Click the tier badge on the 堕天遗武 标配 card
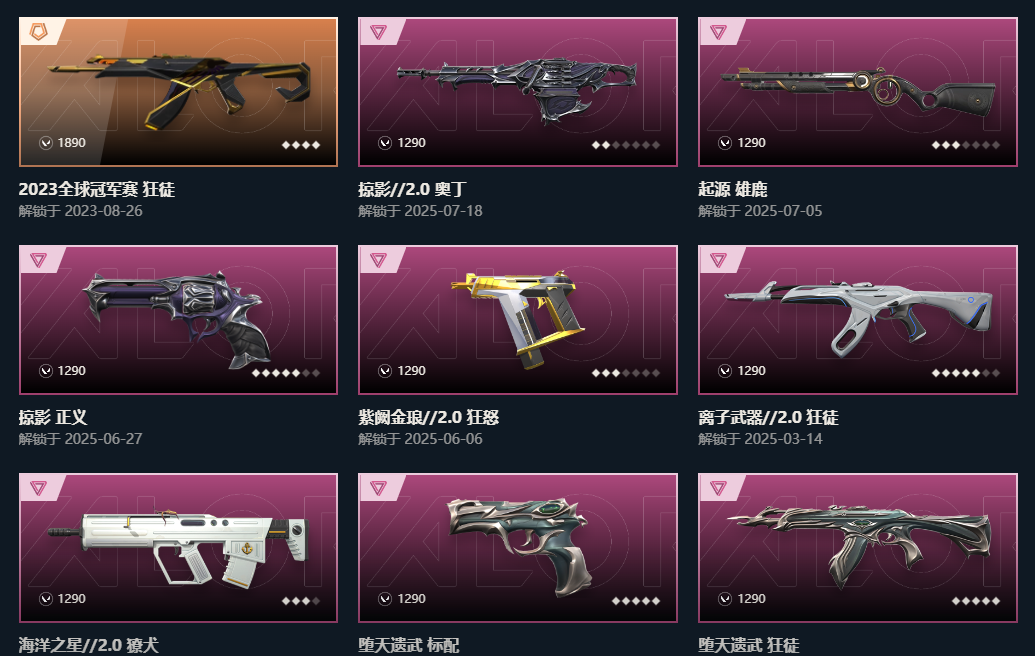The width and height of the screenshot is (1035, 656). pos(378,488)
